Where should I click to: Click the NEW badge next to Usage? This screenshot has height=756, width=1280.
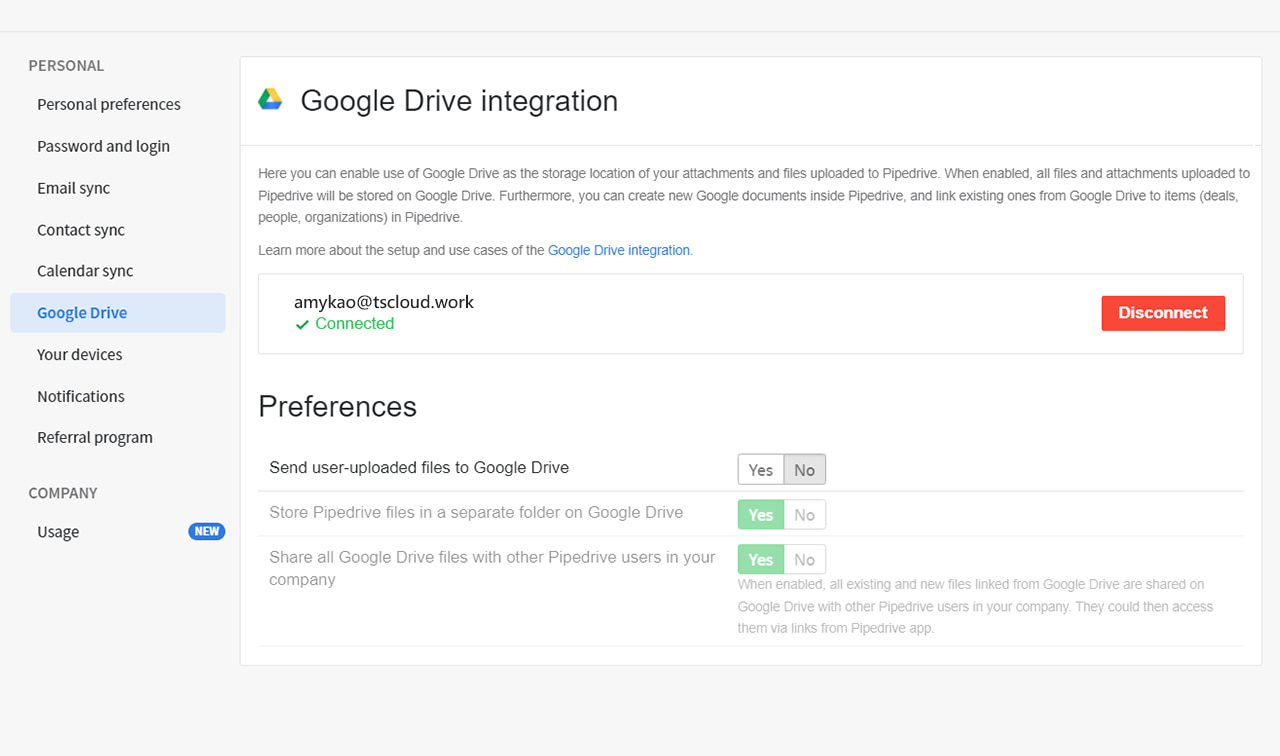pyautogui.click(x=207, y=531)
